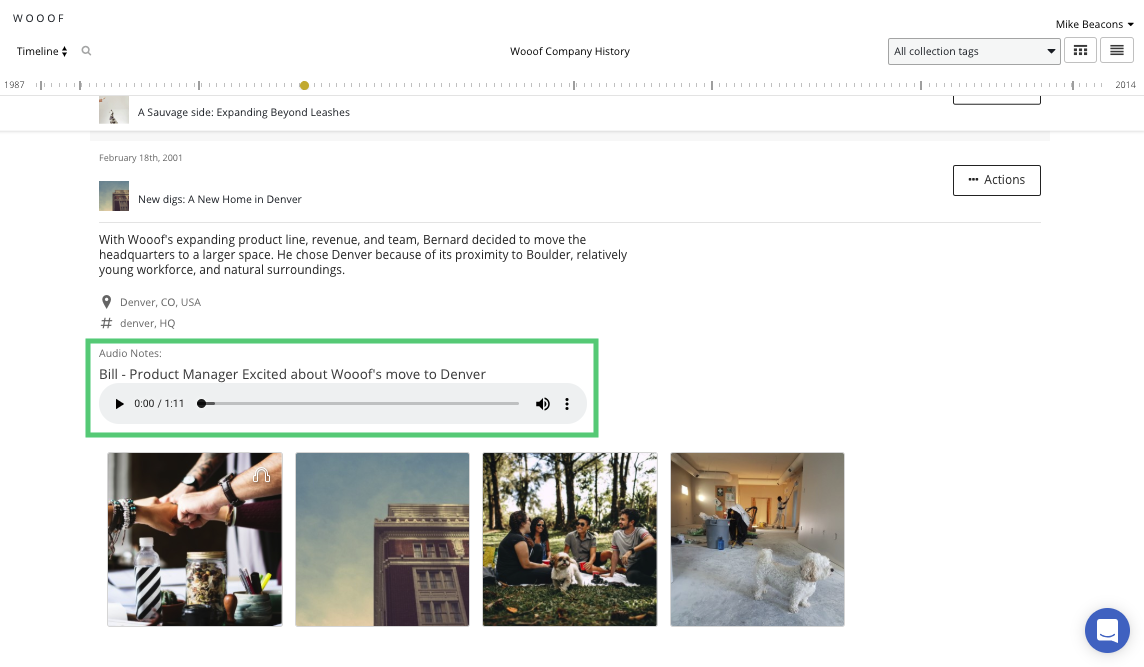The width and height of the screenshot is (1144, 667).
Task: Click the Sauvage entry small thumbnail
Action: (x=114, y=110)
